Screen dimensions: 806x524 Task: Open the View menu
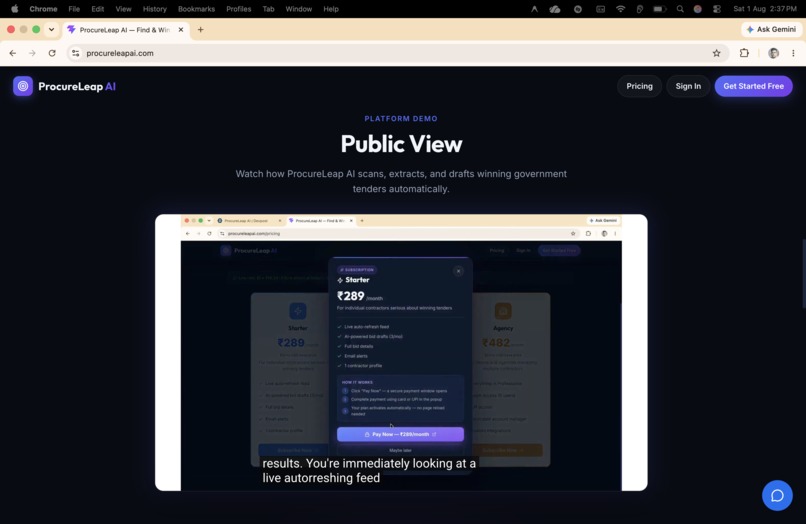pos(123,9)
